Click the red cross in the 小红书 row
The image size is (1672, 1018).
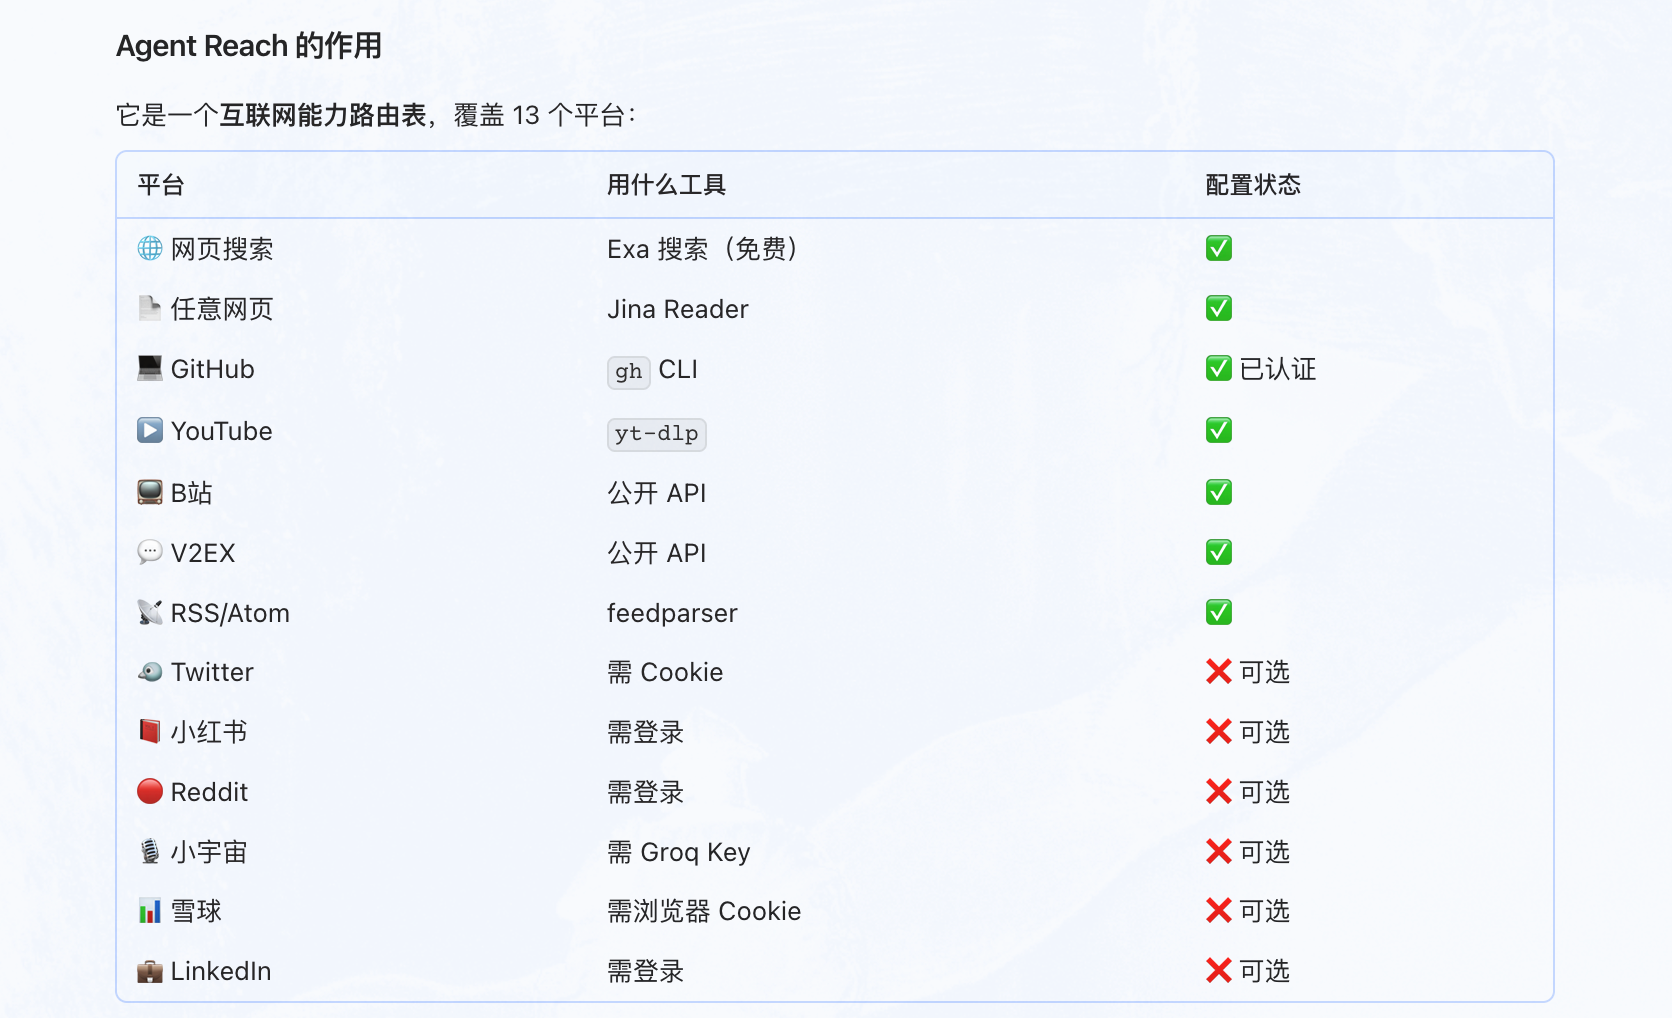pyautogui.click(x=1219, y=732)
